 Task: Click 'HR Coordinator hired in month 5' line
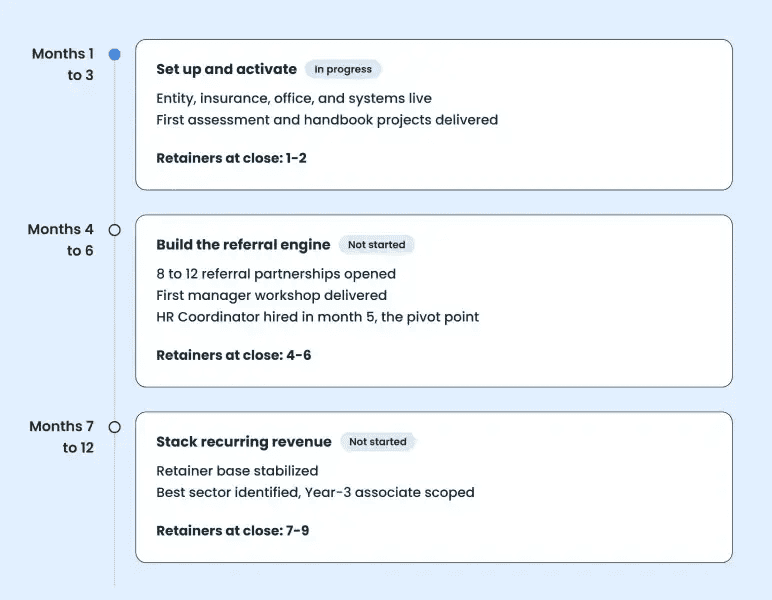point(318,317)
